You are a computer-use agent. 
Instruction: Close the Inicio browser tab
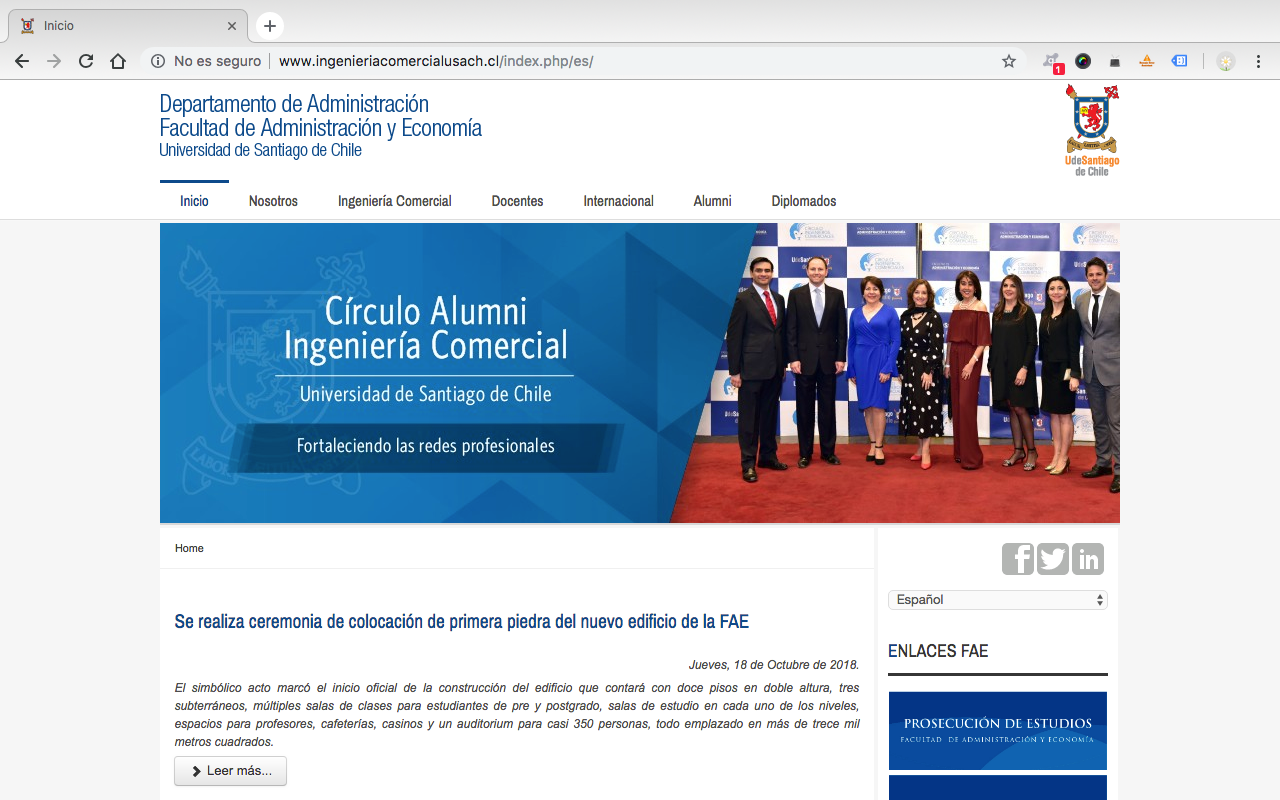coord(232,26)
